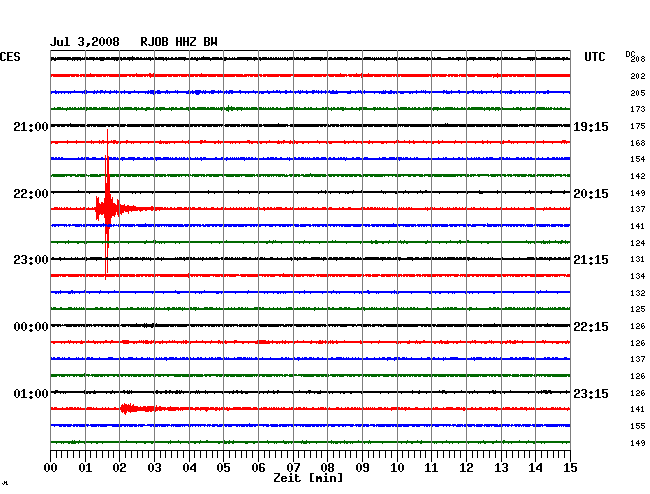Click the DC value 154
Image resolution: width=650 pixels, height=494 pixels.
(638, 159)
